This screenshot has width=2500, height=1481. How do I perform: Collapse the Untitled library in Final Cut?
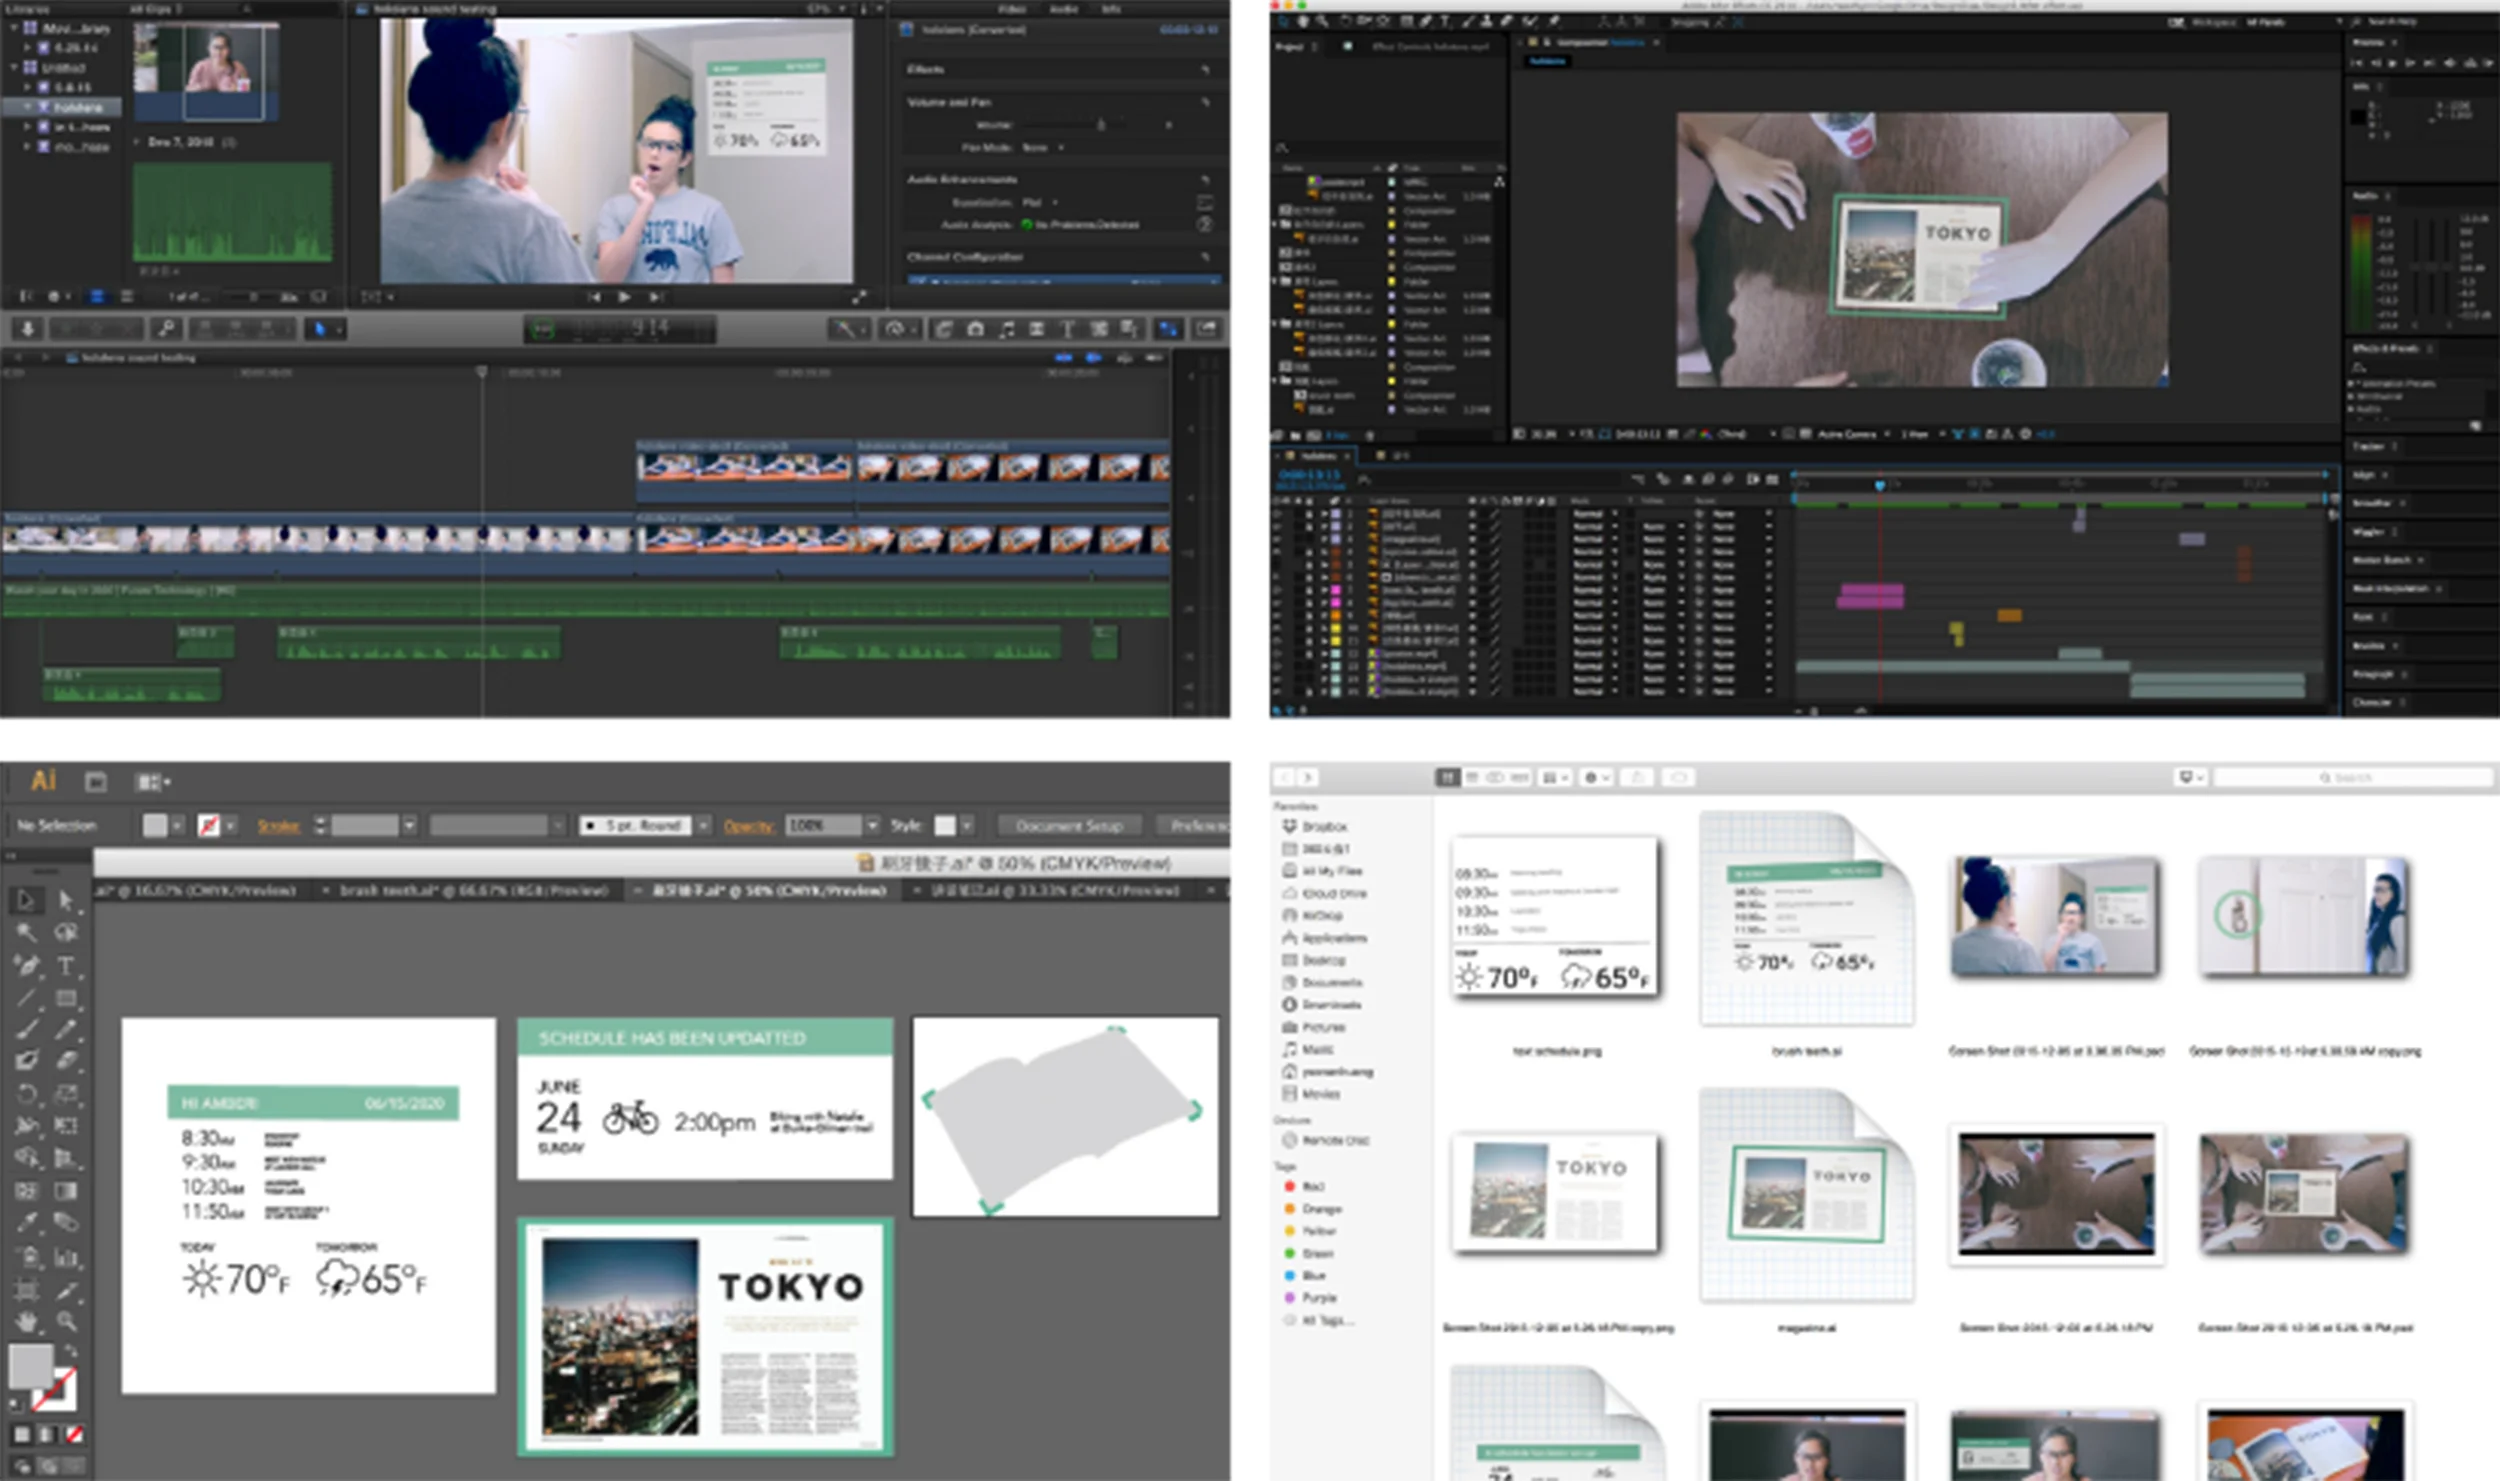click(14, 68)
